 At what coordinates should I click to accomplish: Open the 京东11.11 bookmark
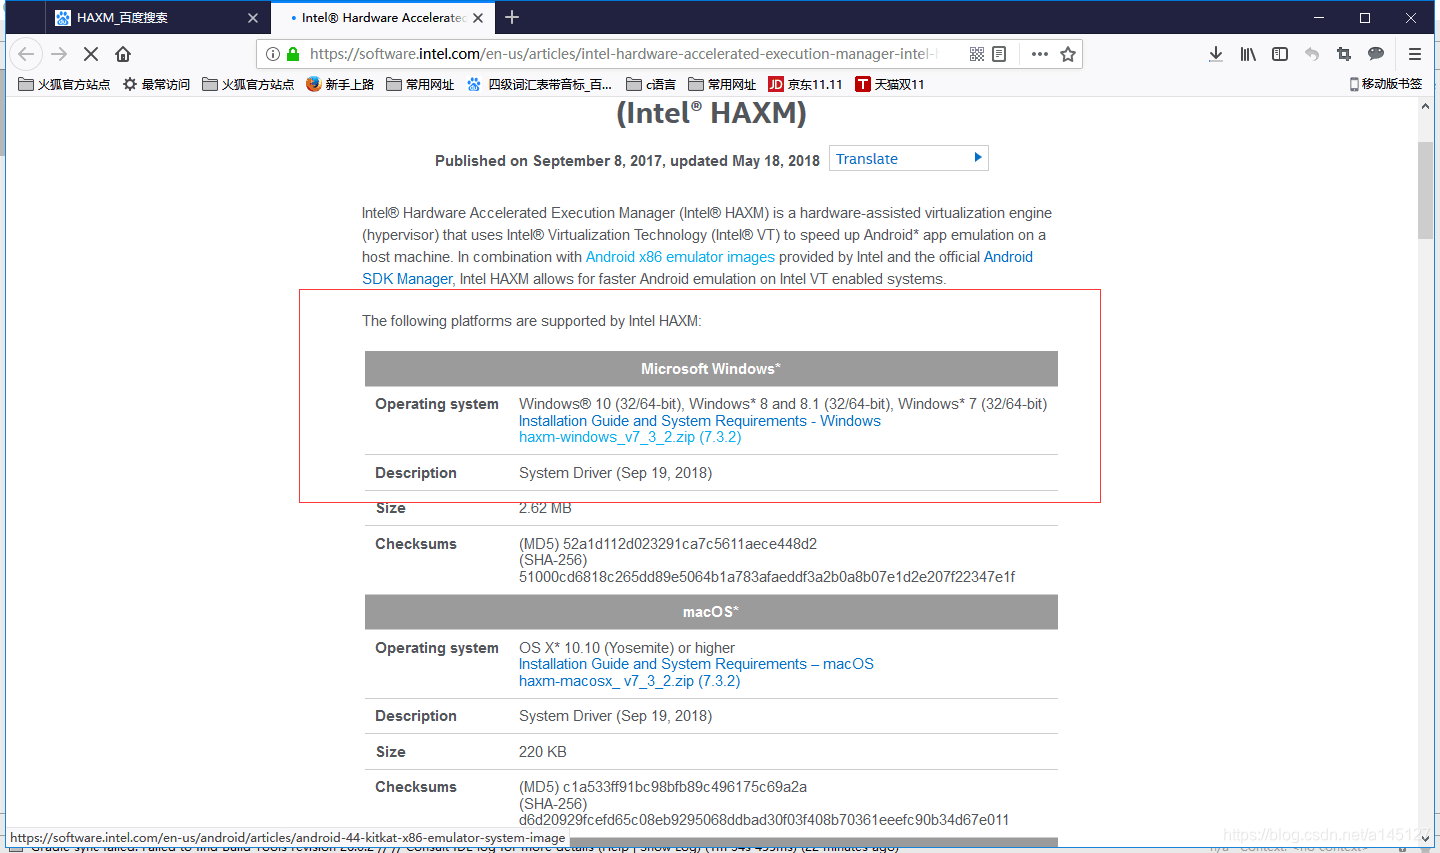pos(805,84)
